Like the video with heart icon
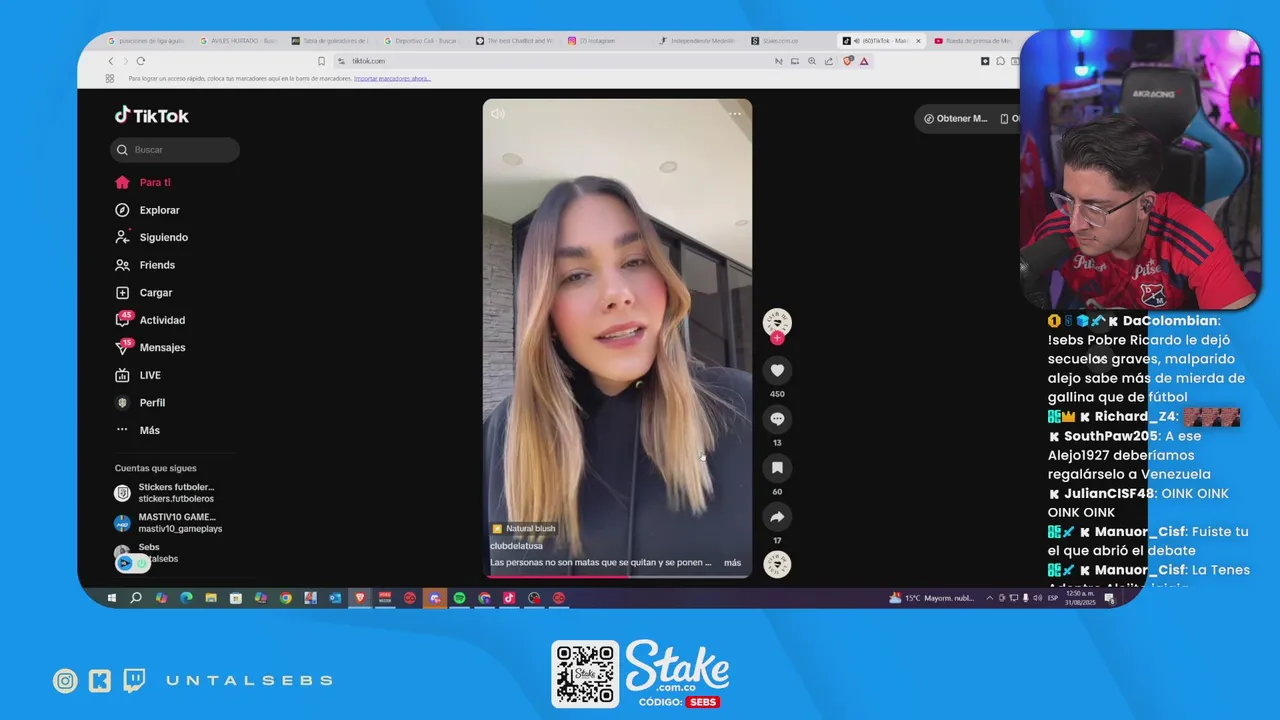This screenshot has width=1280, height=720. click(x=777, y=371)
